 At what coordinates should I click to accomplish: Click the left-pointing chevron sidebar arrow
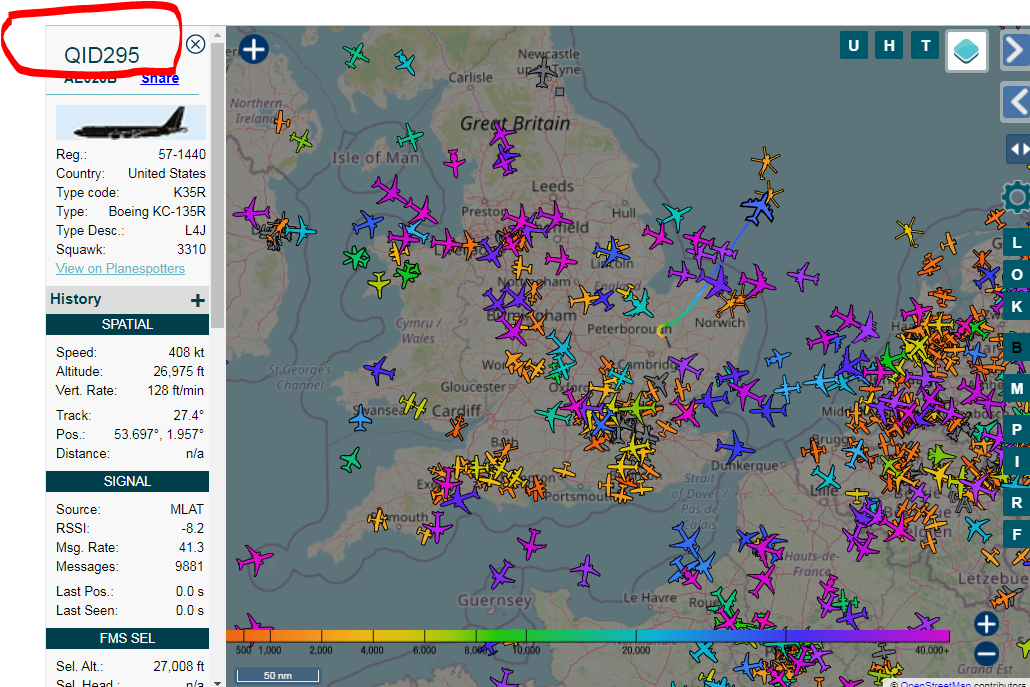point(1016,102)
